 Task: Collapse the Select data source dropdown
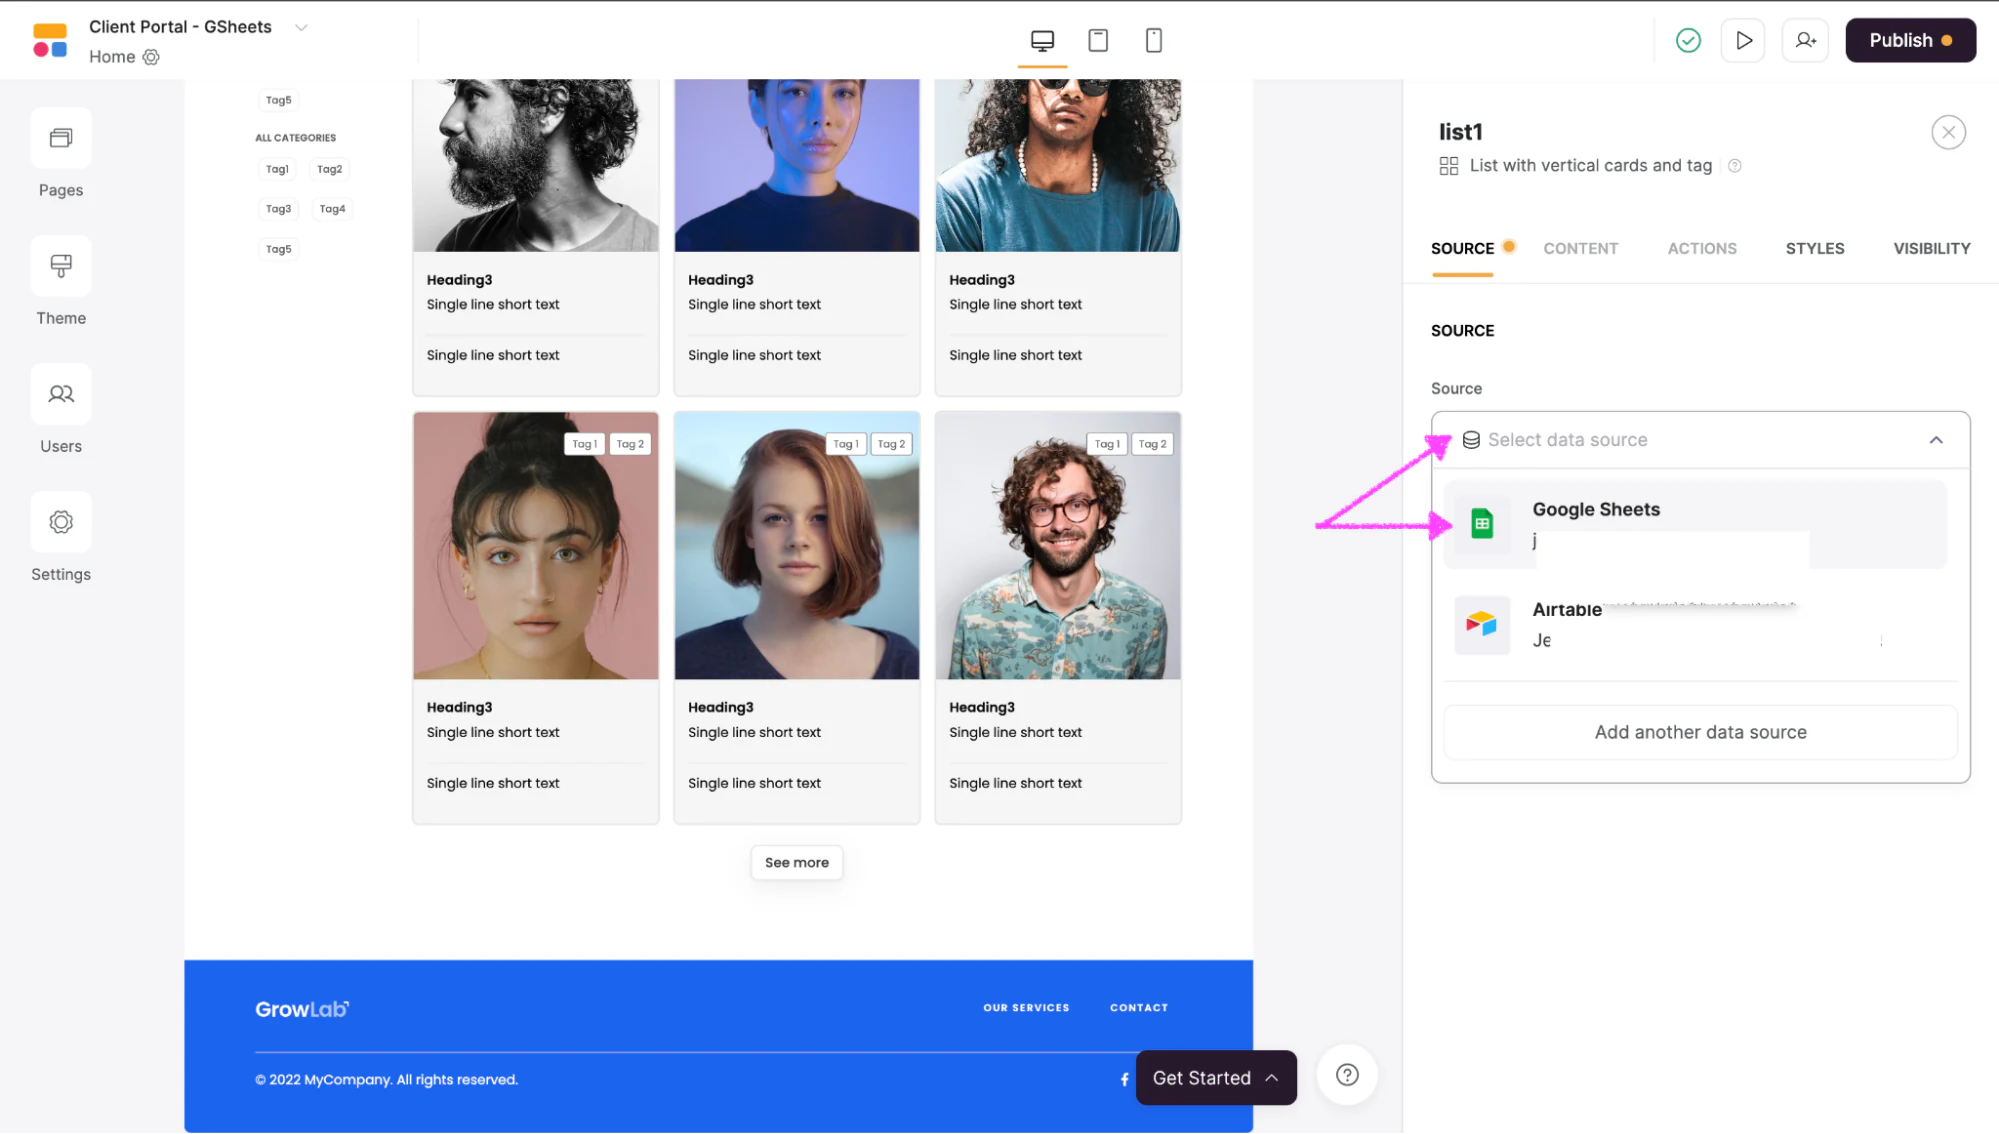pyautogui.click(x=1936, y=440)
